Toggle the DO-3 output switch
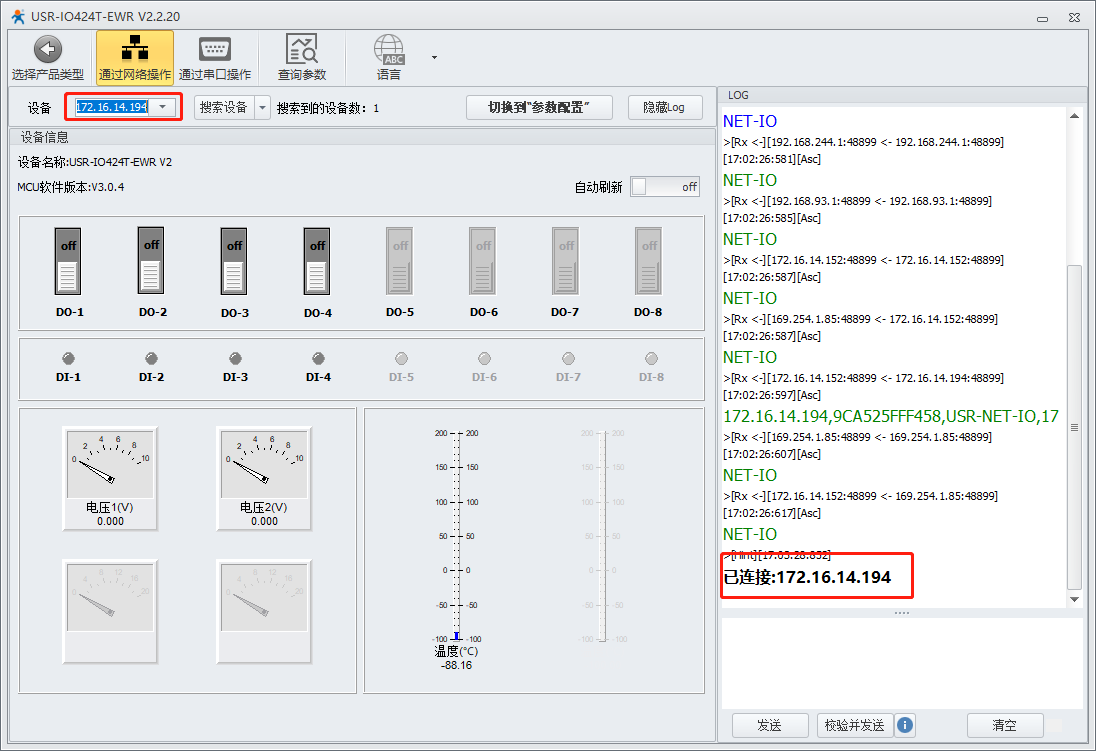Screen dimensions: 1096x751 tap(234, 262)
